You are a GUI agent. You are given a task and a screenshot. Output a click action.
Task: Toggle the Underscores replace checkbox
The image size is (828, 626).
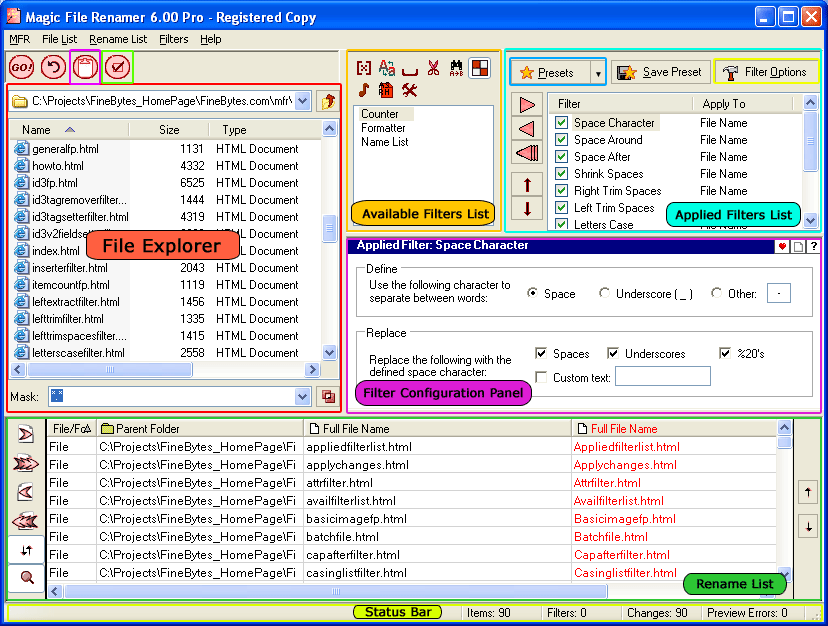pos(613,353)
